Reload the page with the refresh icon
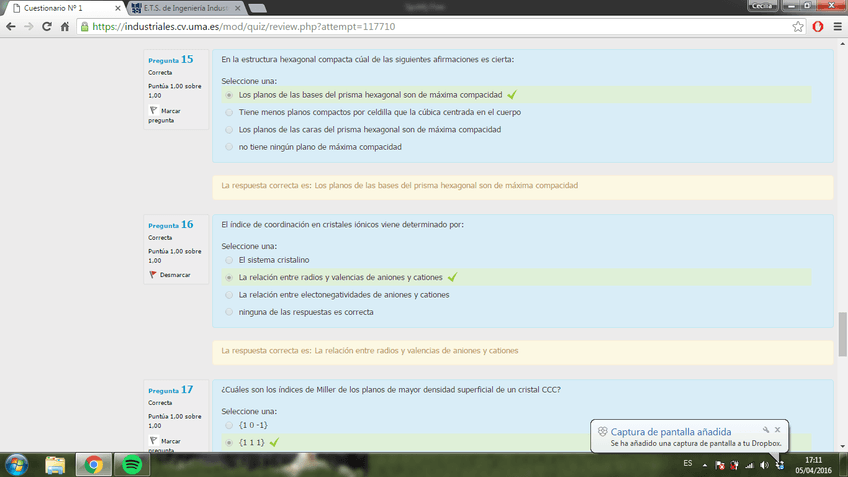This screenshot has width=848, height=477. (47, 27)
